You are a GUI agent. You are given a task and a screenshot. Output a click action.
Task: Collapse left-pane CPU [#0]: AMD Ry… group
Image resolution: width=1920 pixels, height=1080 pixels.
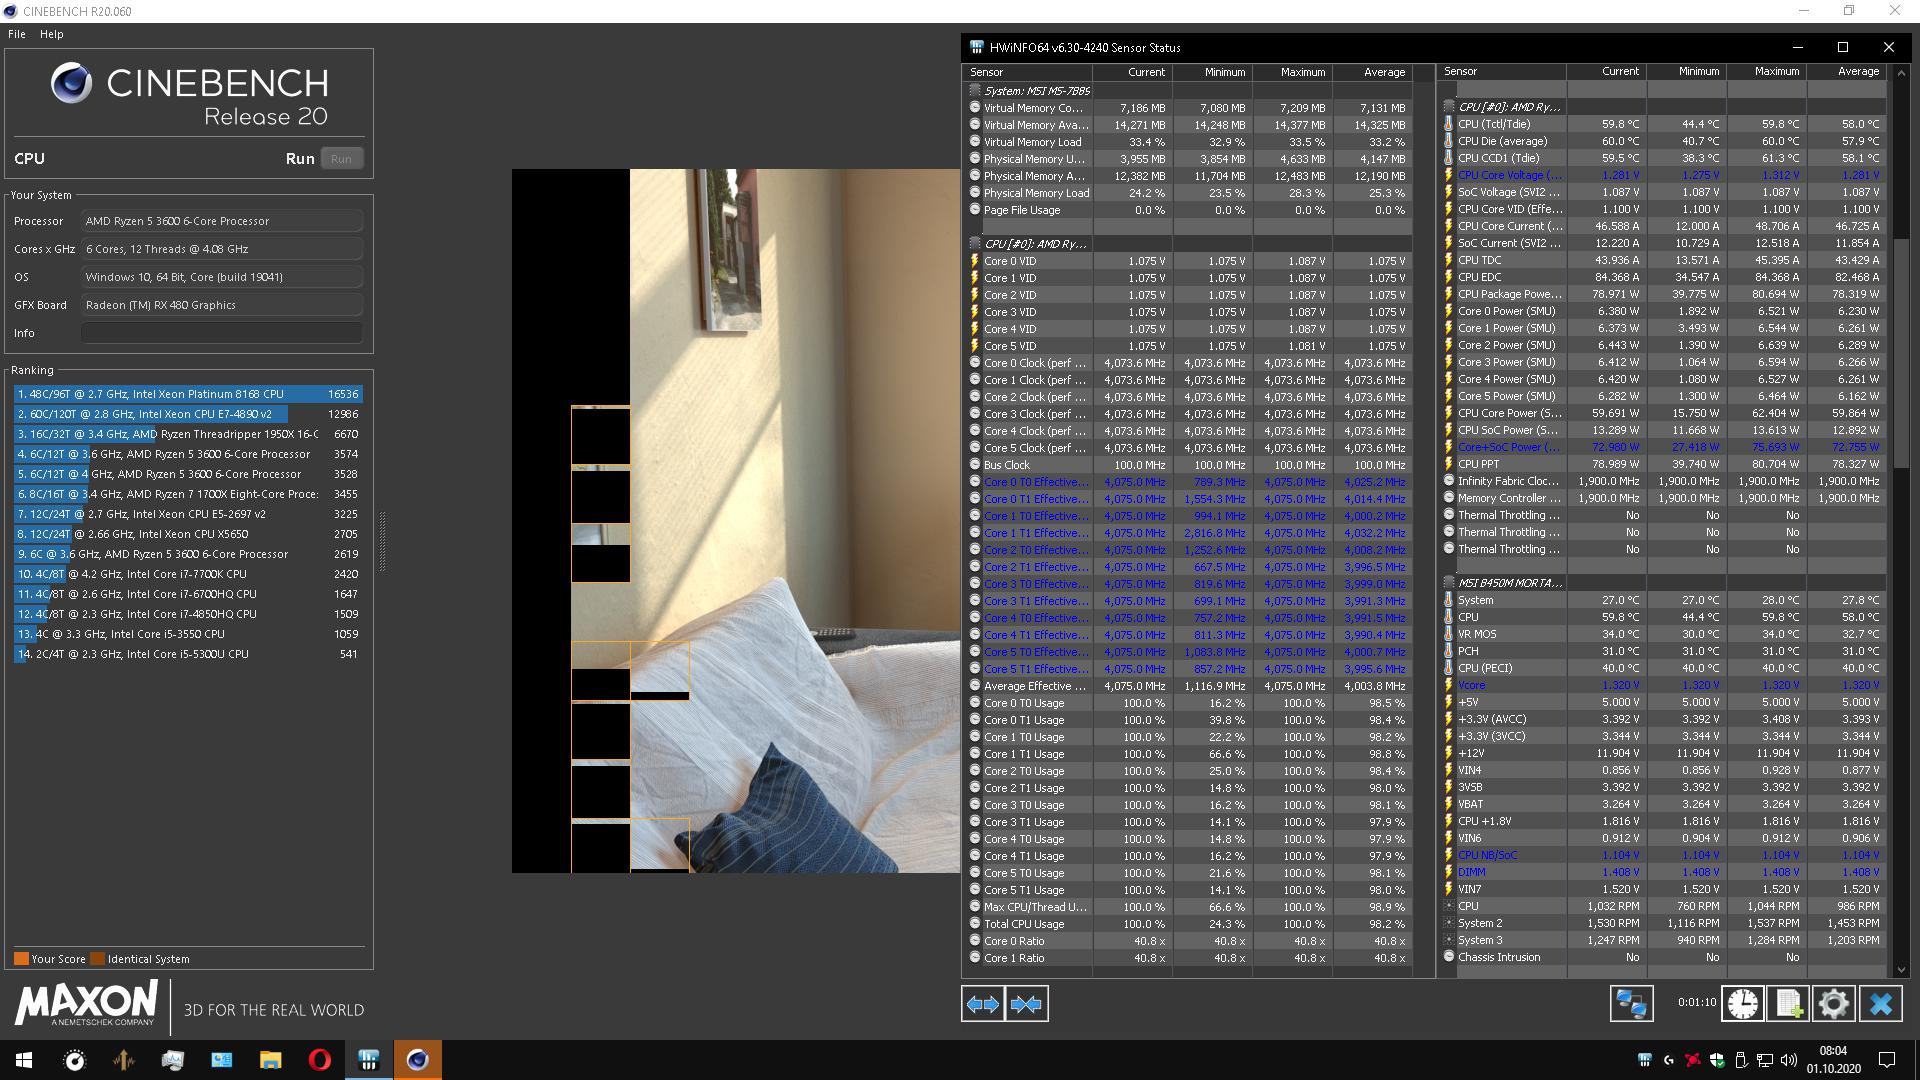pyautogui.click(x=975, y=244)
